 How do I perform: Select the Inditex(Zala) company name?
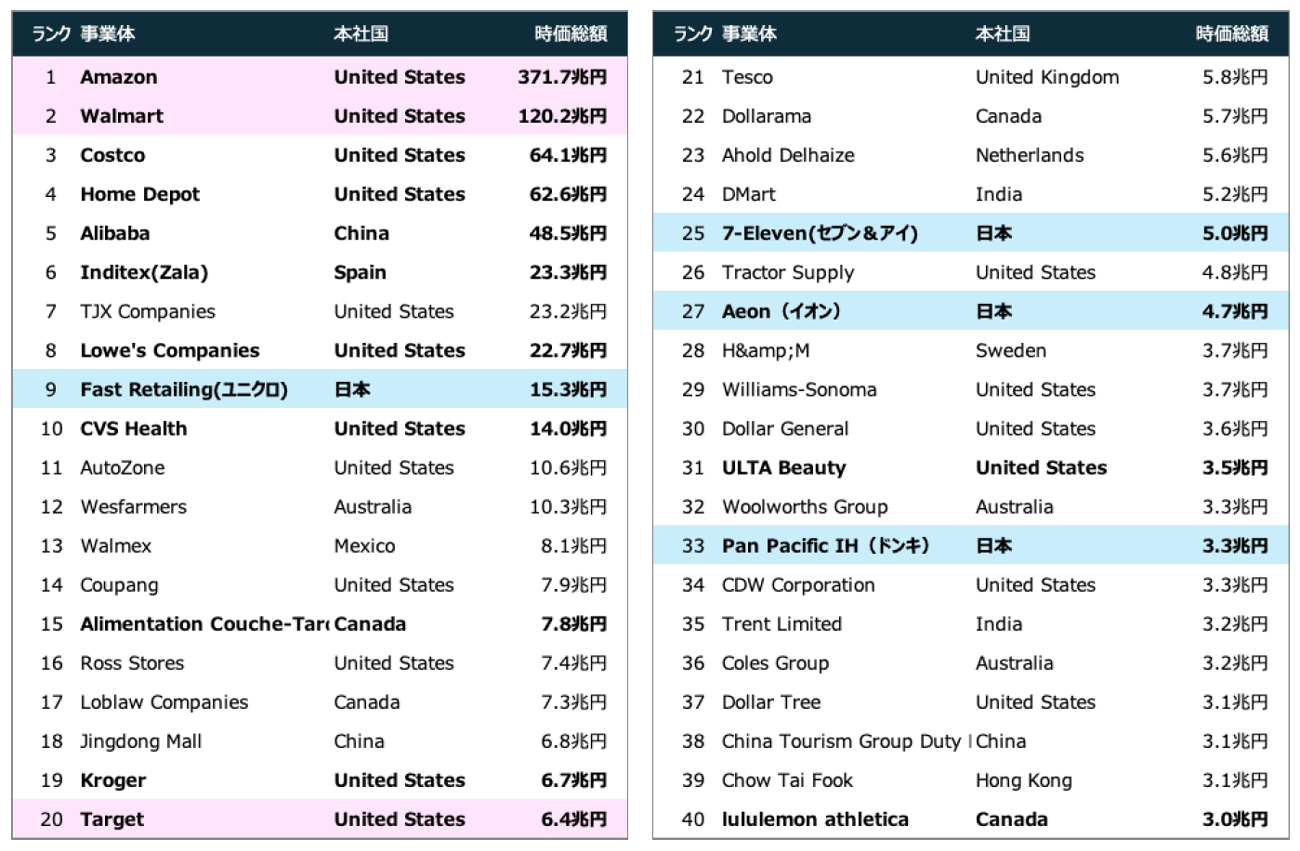[x=144, y=273]
